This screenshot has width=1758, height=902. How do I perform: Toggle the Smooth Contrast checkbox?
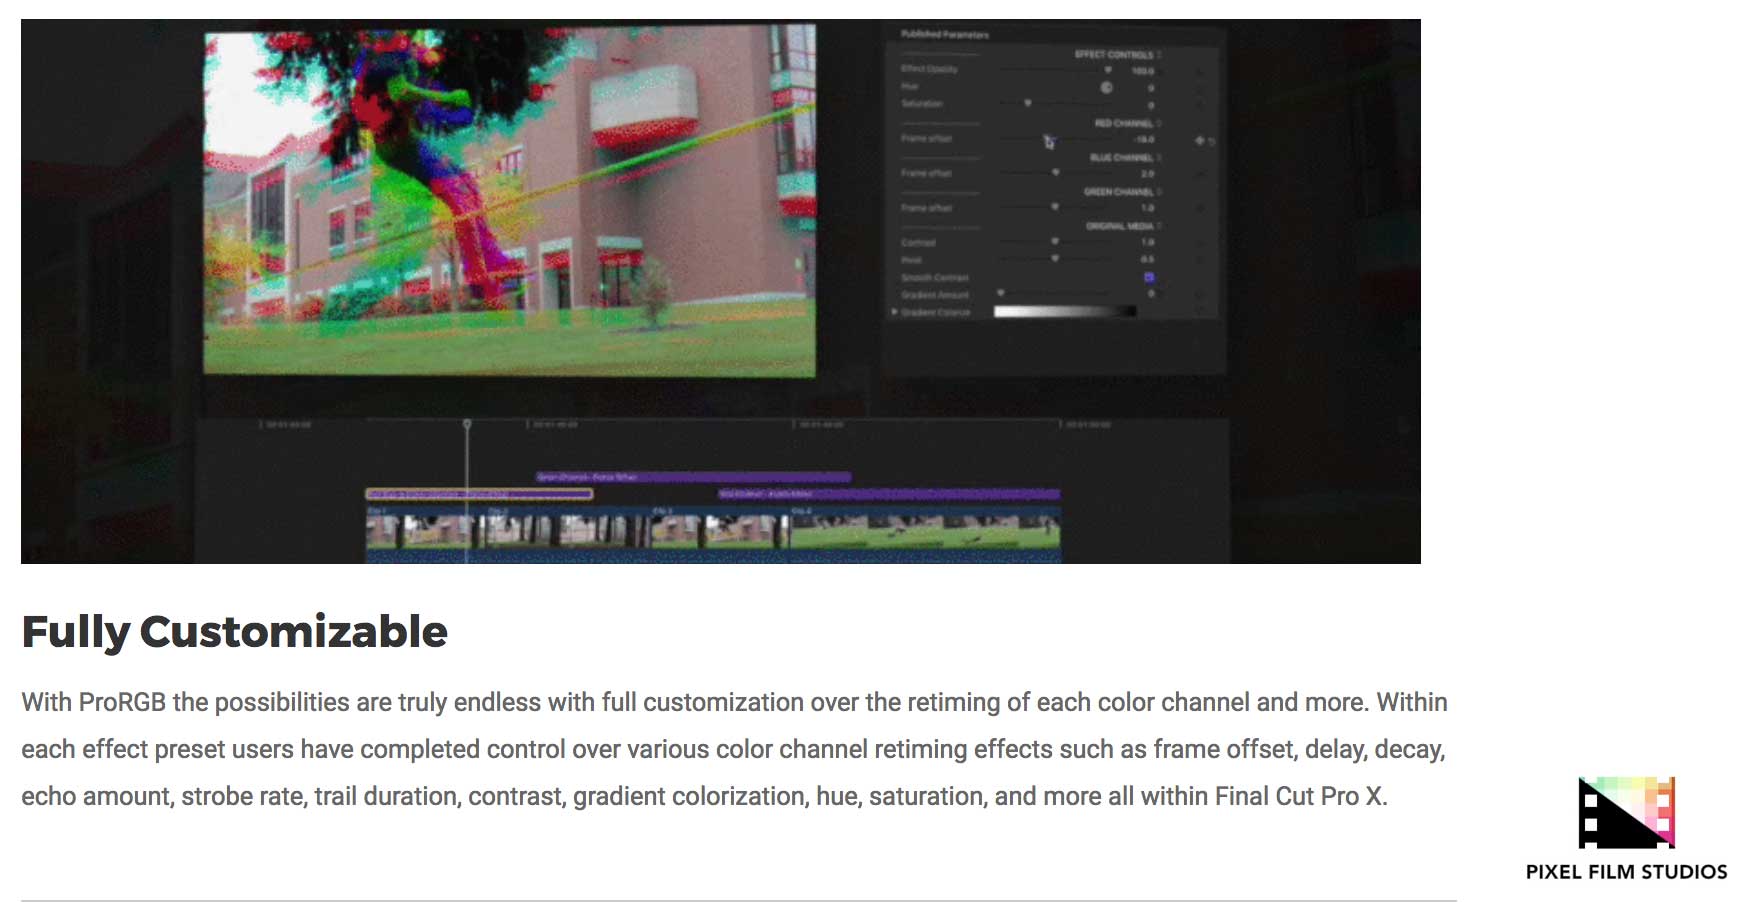tap(1149, 277)
